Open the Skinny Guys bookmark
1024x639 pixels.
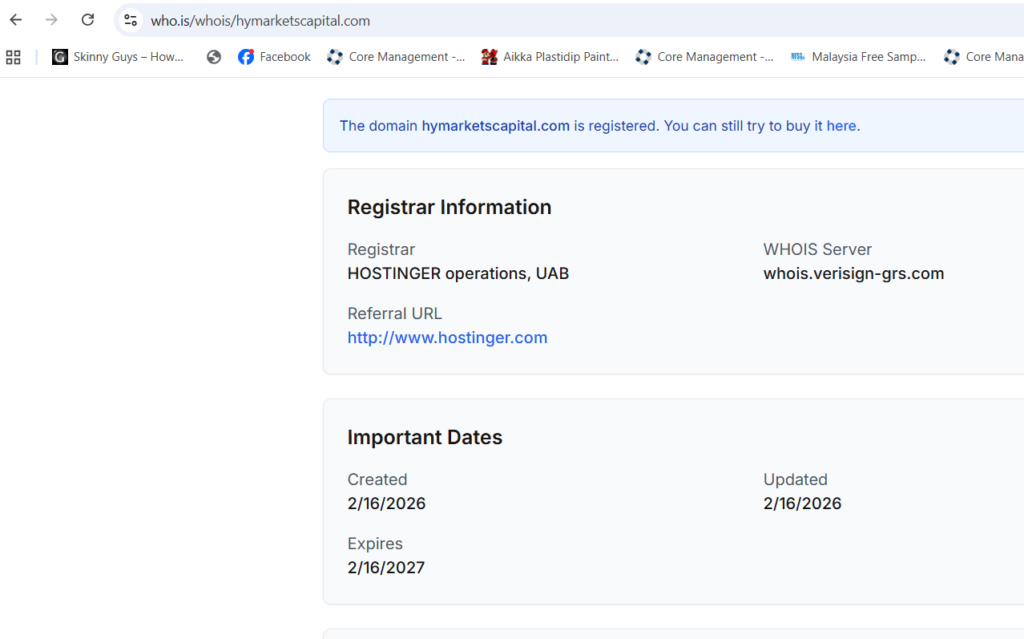tap(118, 57)
